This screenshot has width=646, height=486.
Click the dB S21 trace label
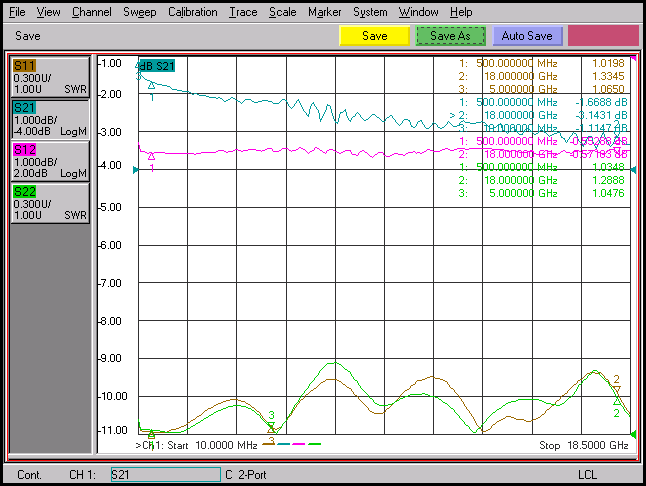[157, 66]
